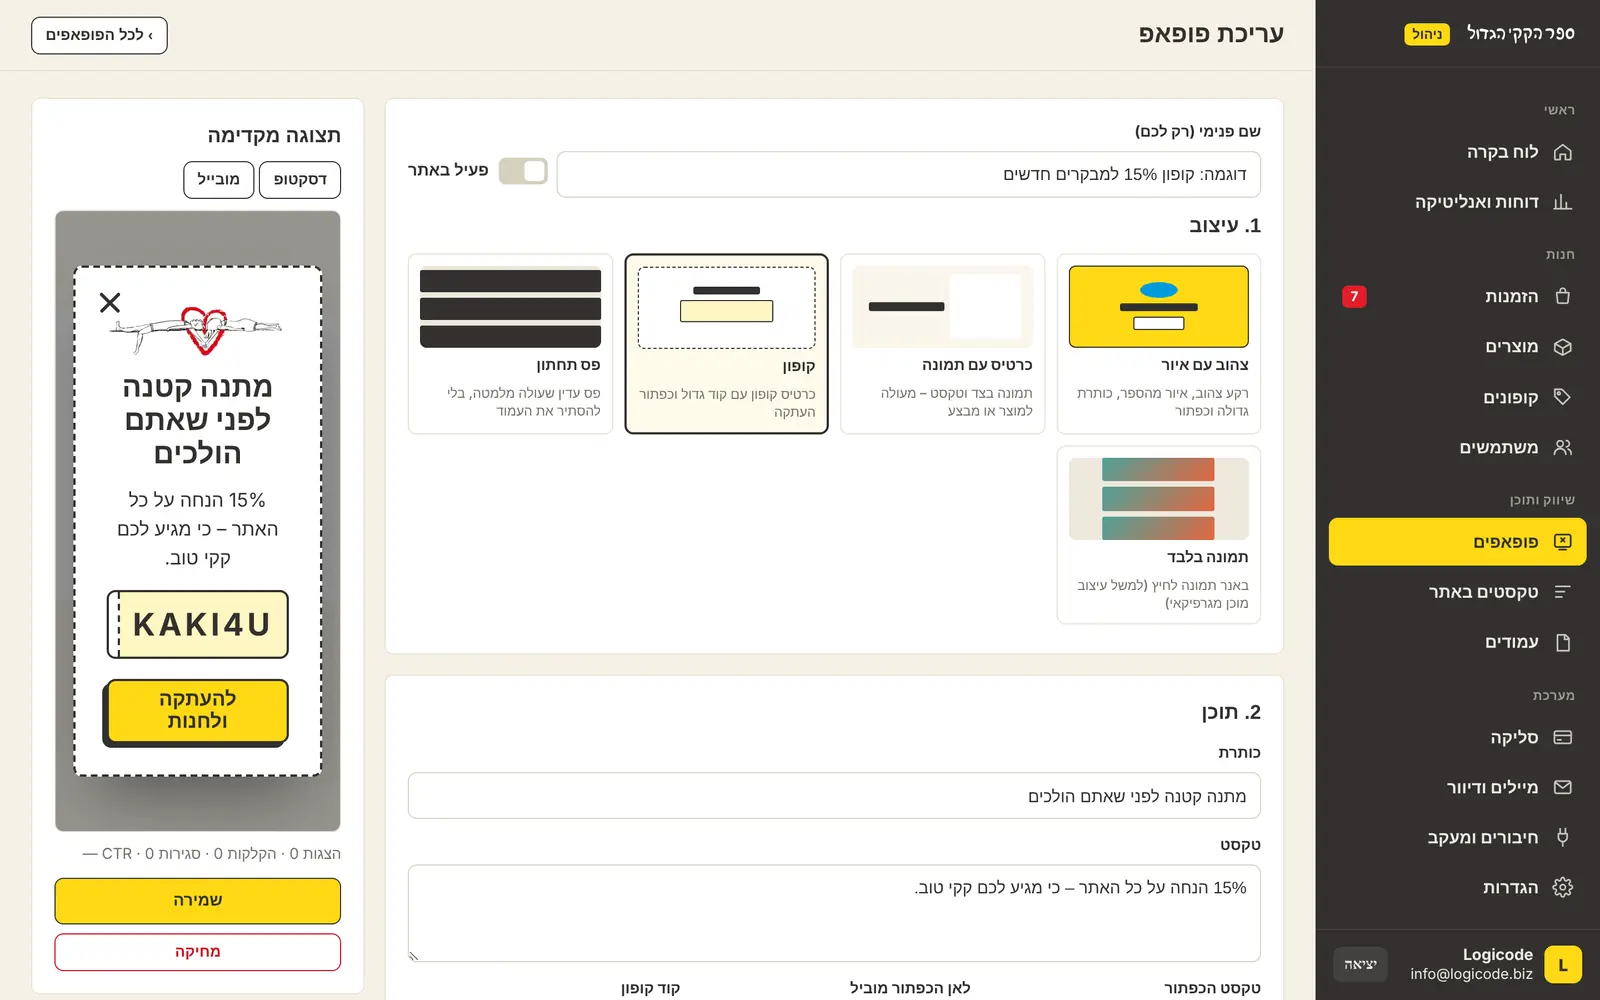Switch preview to דסקטופ

(x=300, y=180)
